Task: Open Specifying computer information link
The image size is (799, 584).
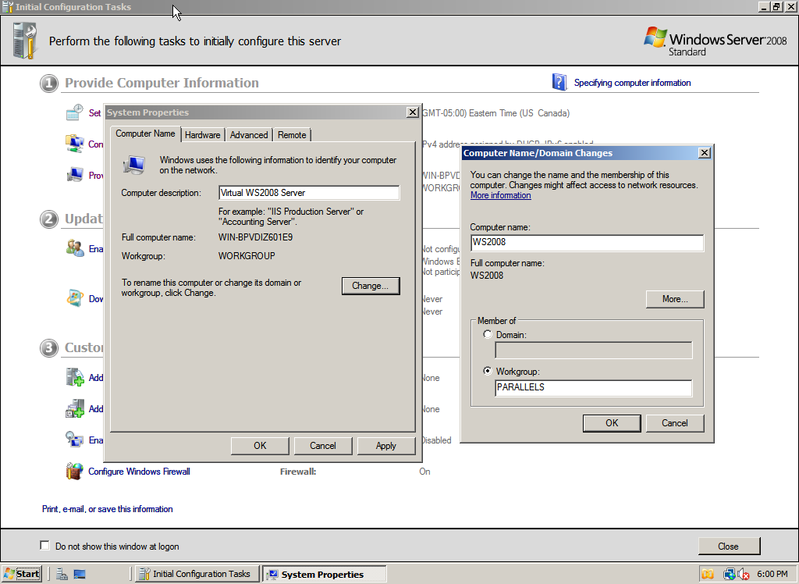Action: pos(632,83)
